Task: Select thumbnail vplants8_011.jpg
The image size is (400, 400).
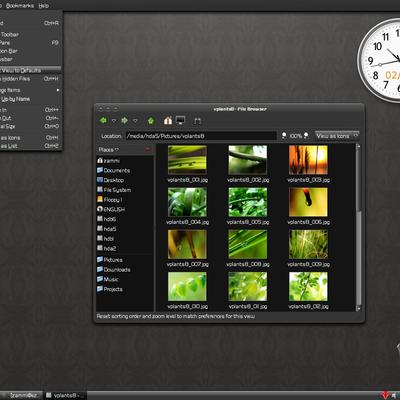Action: tap(248, 287)
